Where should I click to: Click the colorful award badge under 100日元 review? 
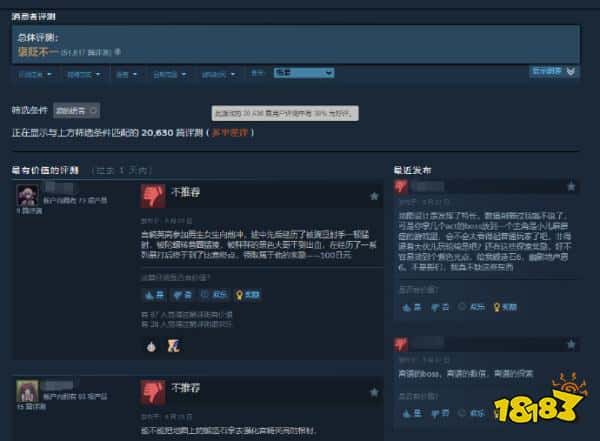173,346
